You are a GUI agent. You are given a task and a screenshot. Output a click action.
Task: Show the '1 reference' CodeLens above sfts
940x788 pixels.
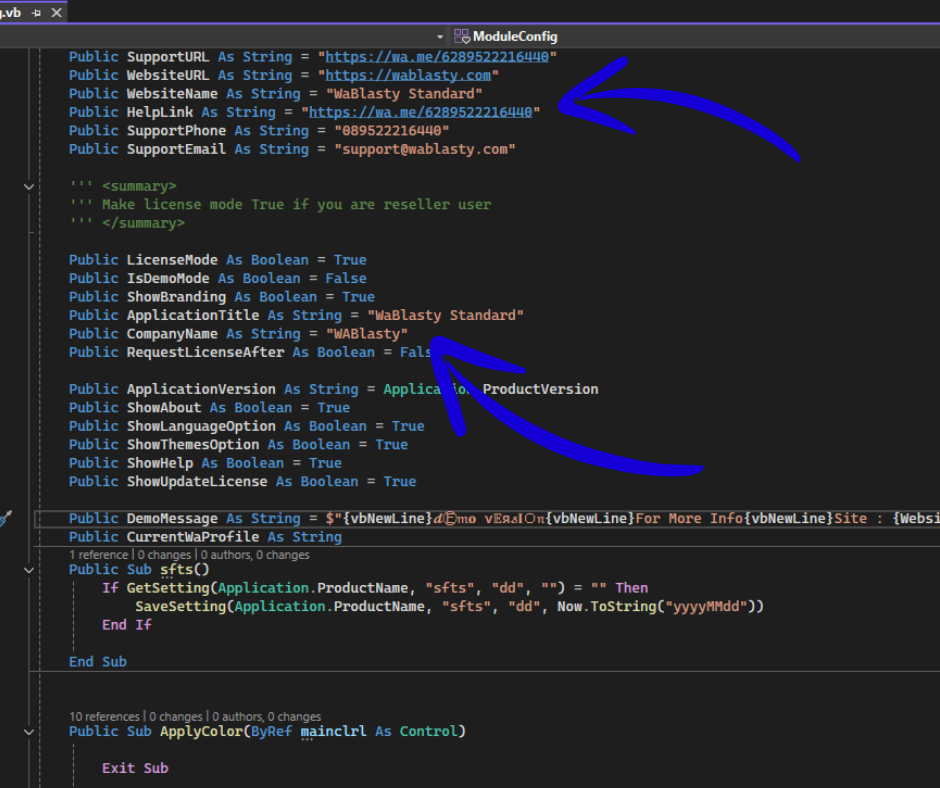(x=100, y=554)
